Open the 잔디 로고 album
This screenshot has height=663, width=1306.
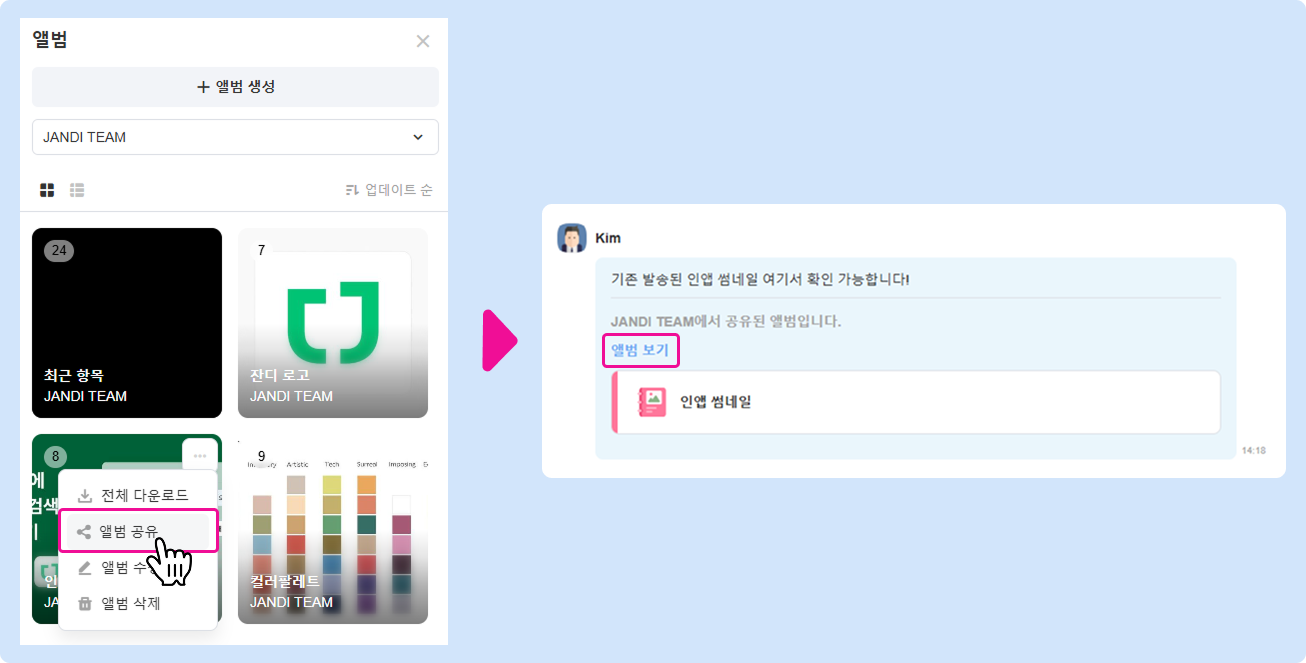(333, 323)
